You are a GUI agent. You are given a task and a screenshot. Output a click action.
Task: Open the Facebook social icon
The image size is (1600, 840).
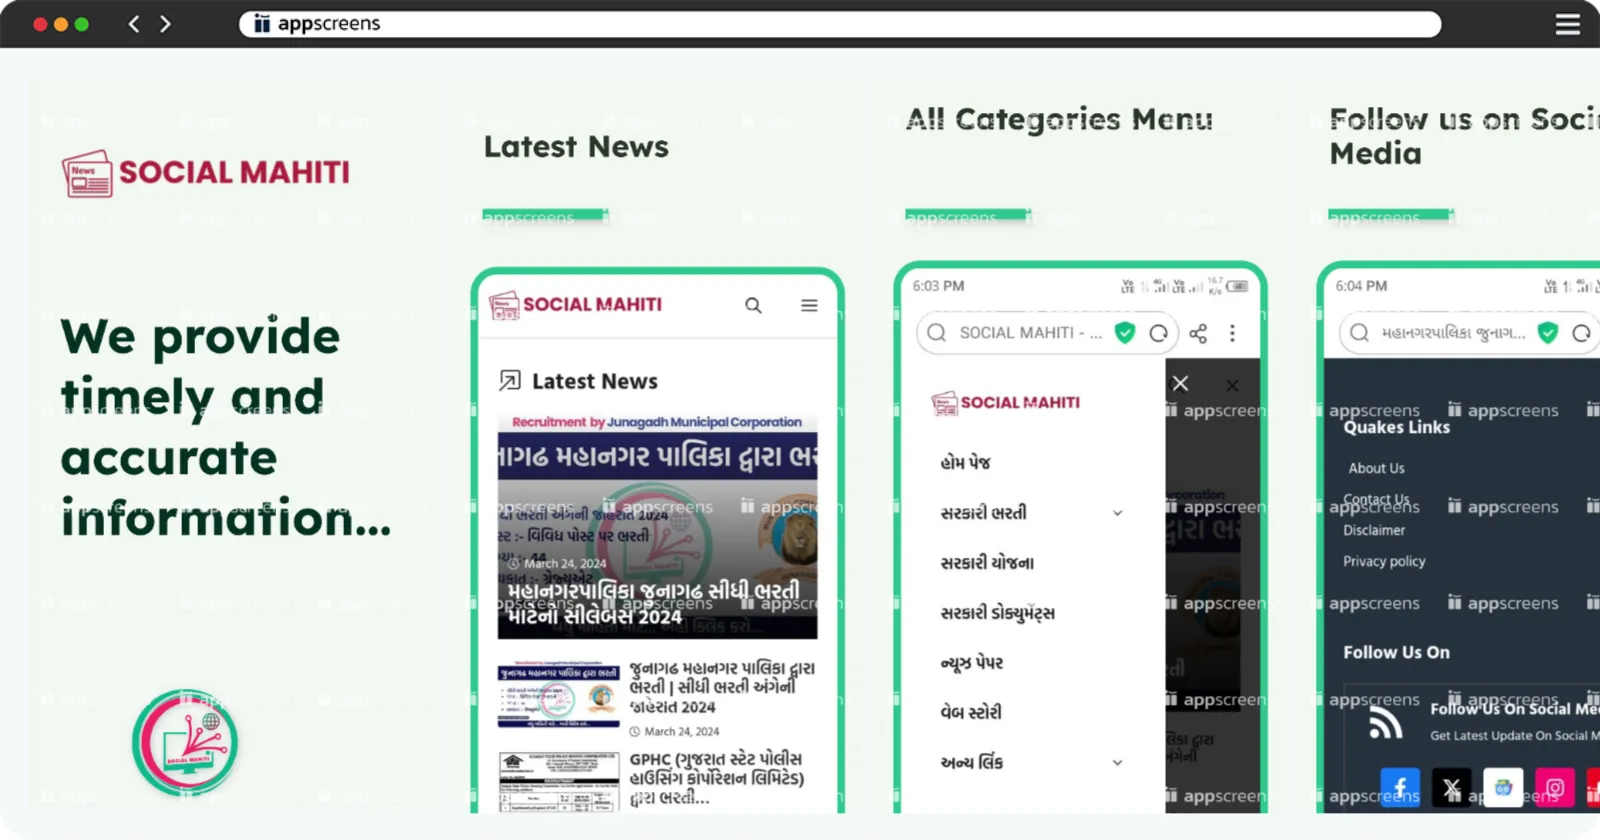(x=1400, y=788)
